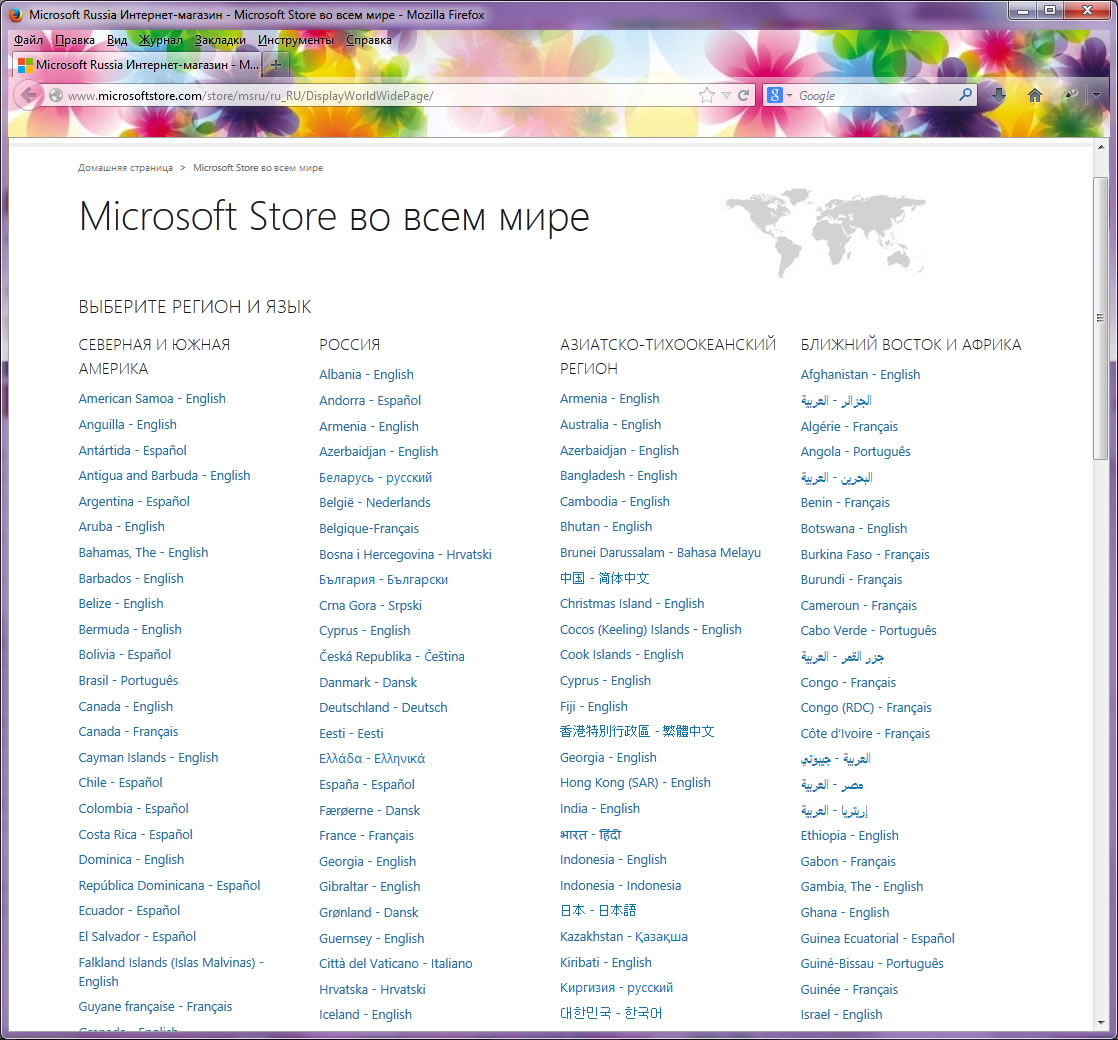Open the Вид menu
Viewport: 1118px width, 1040px height.
pyautogui.click(x=117, y=40)
